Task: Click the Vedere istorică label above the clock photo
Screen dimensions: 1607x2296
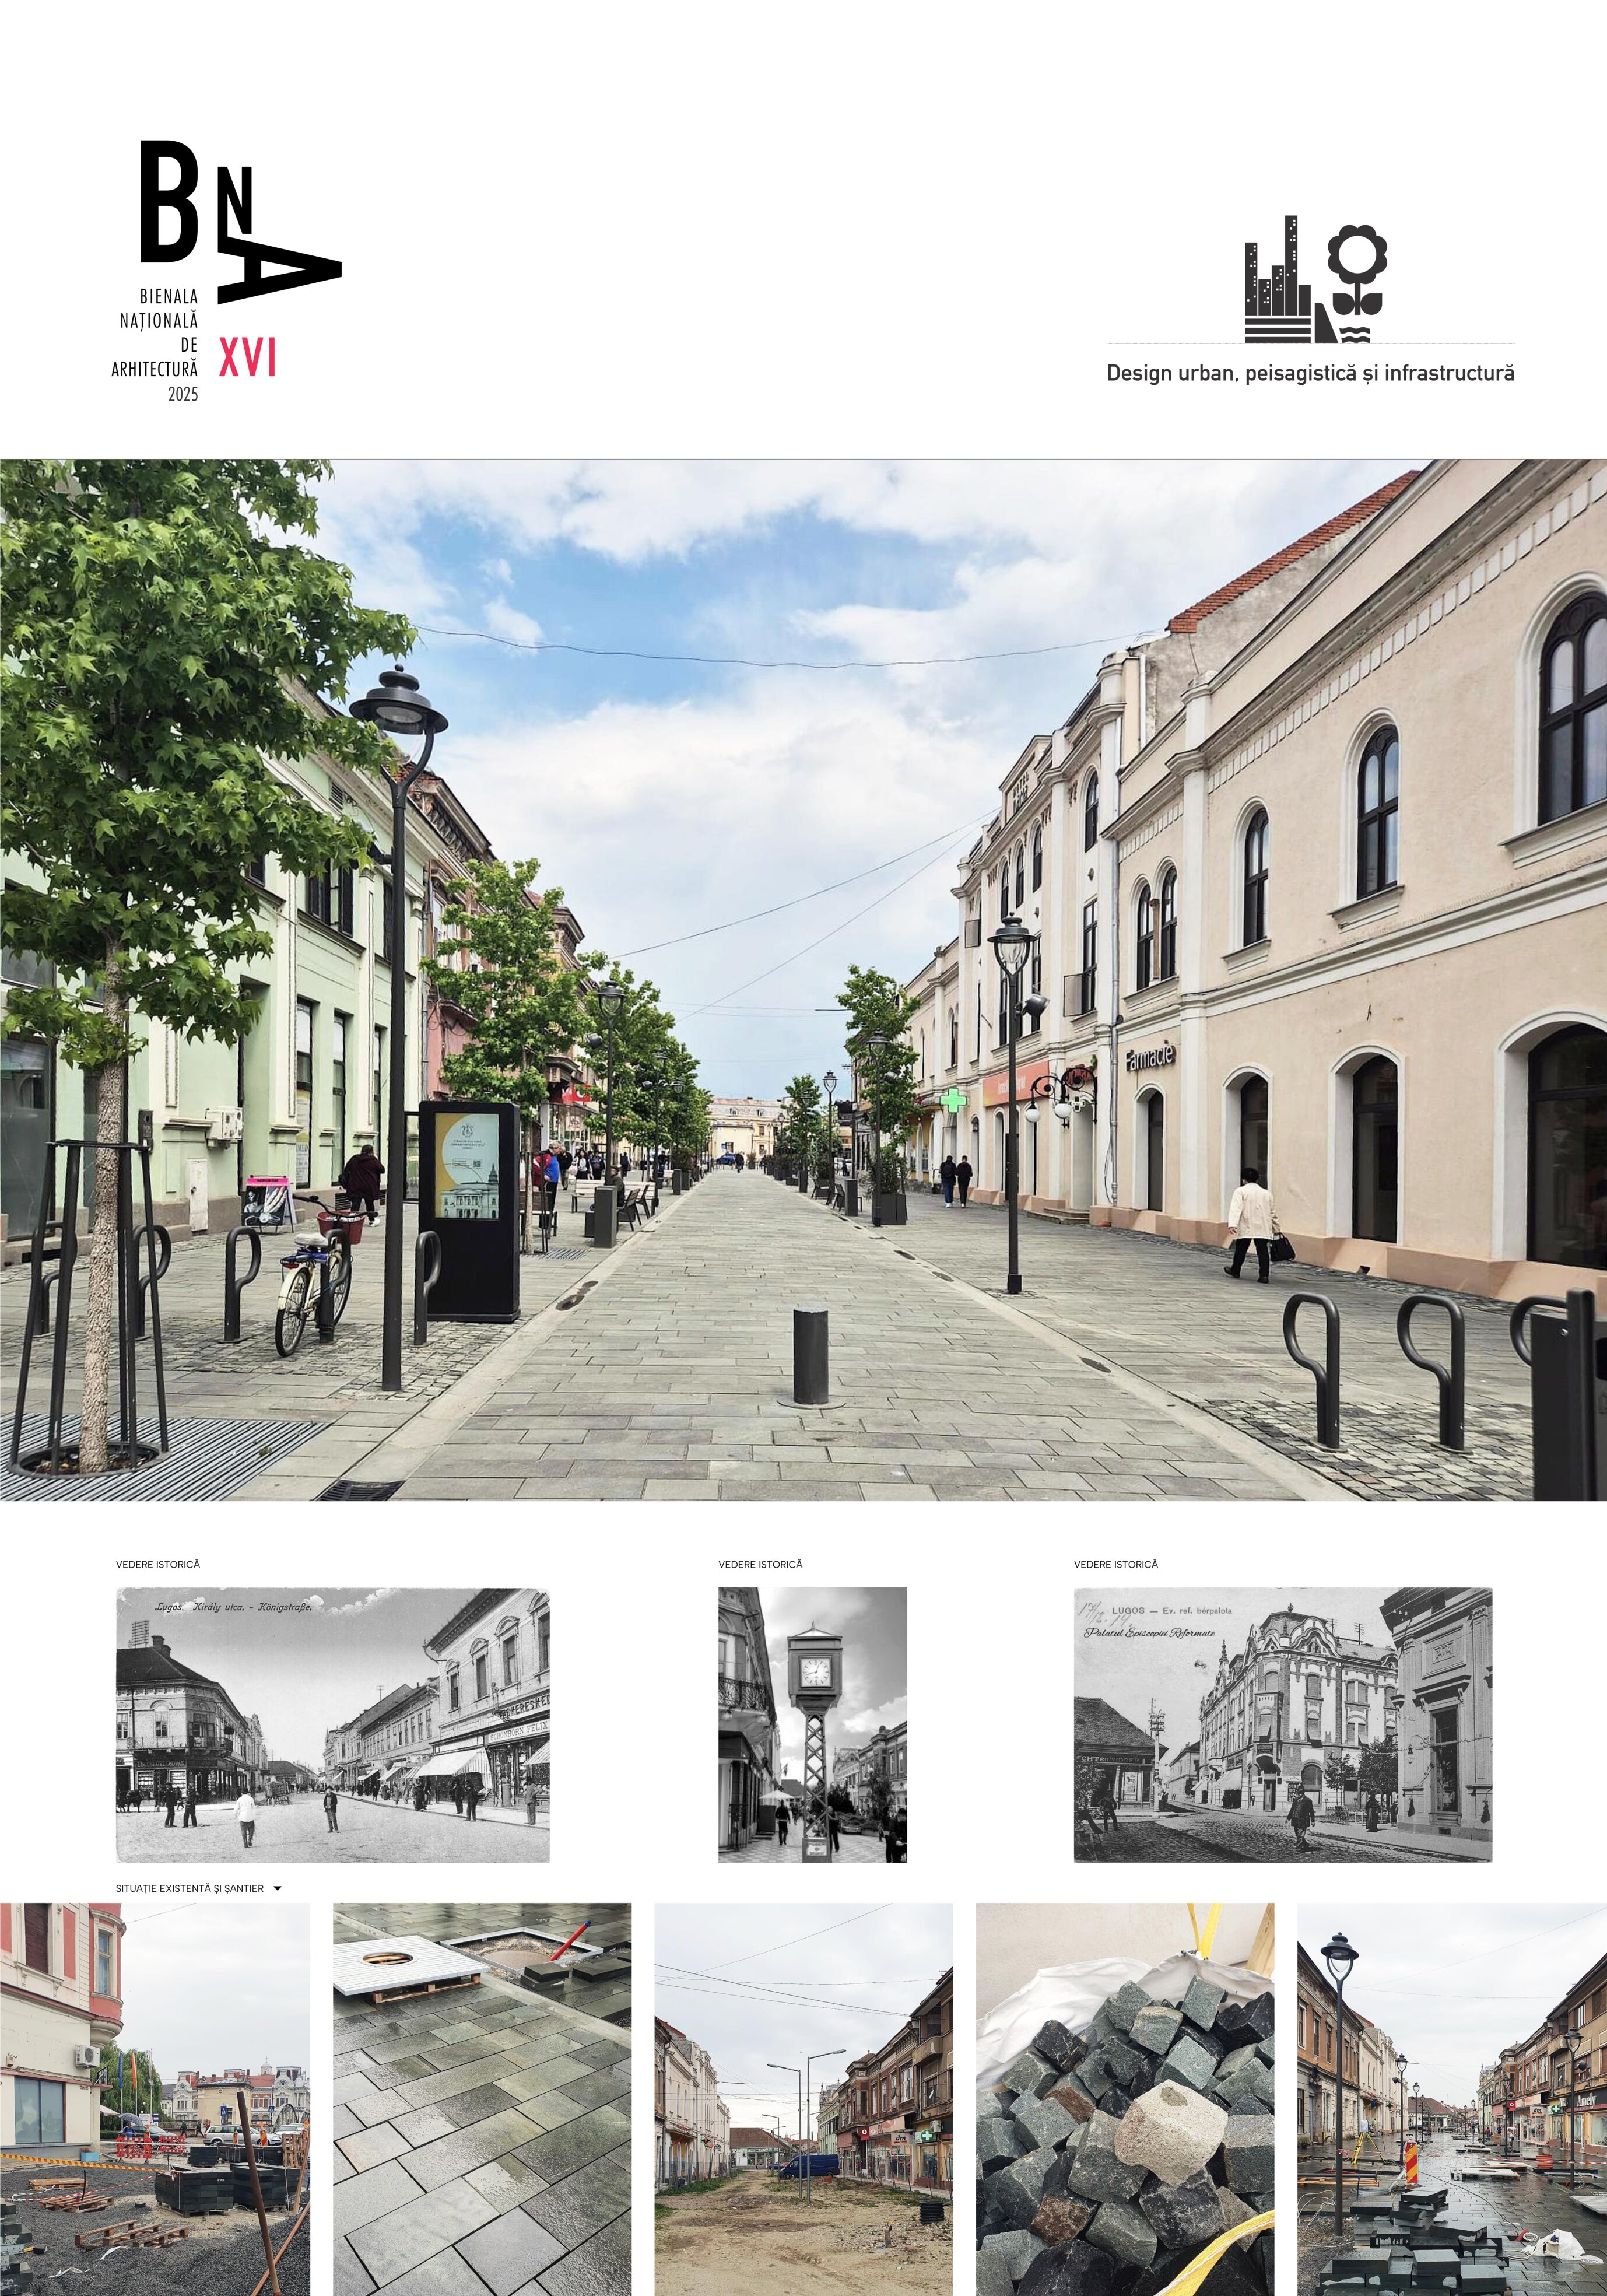Action: 760,1564
